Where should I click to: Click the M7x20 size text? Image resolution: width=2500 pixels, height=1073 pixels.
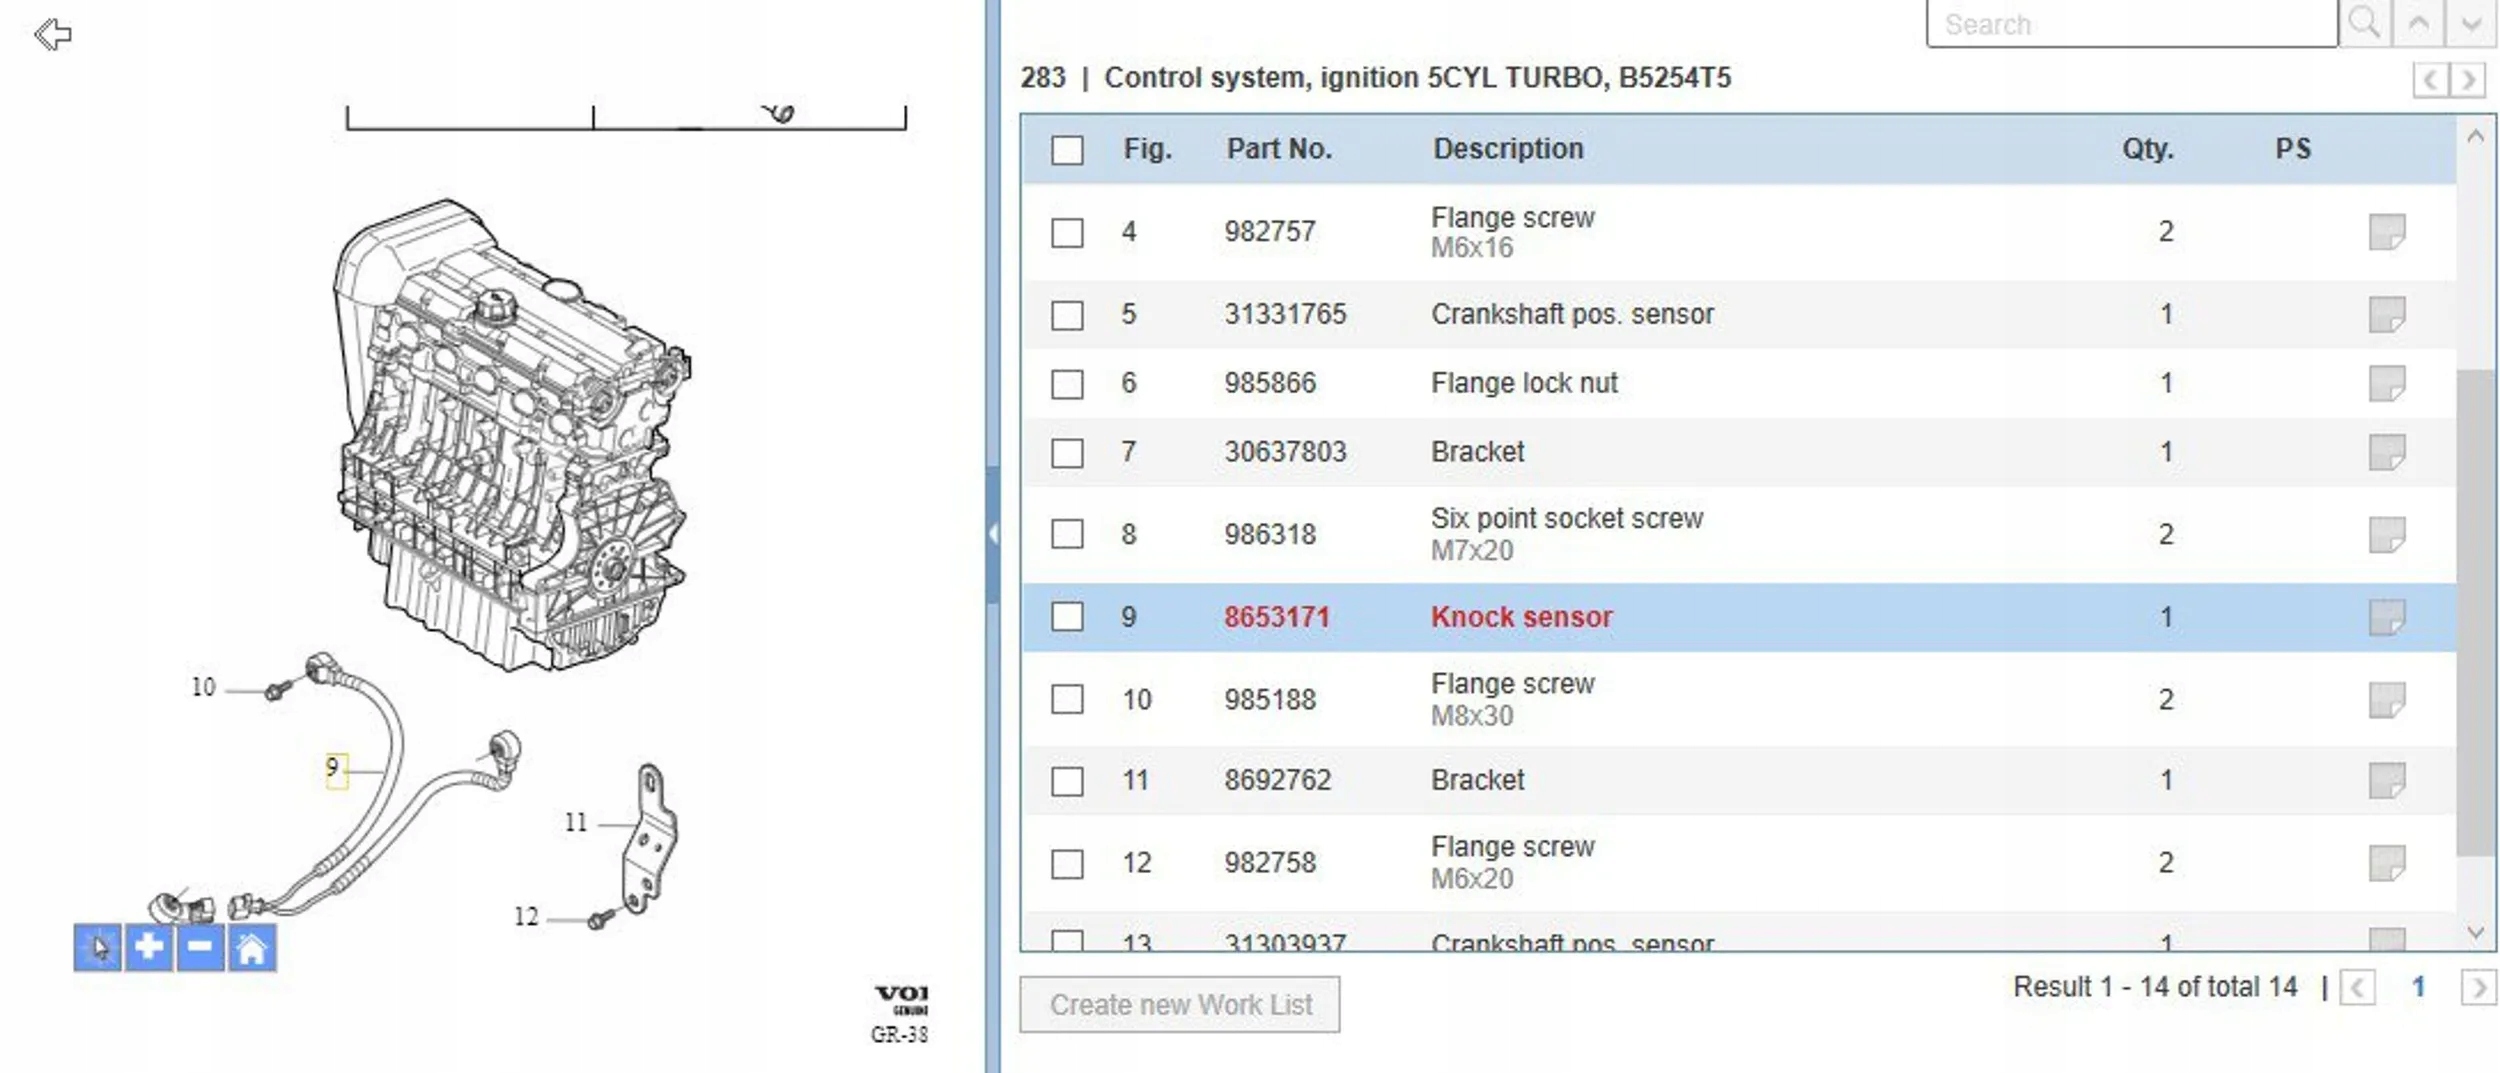click(x=1472, y=551)
